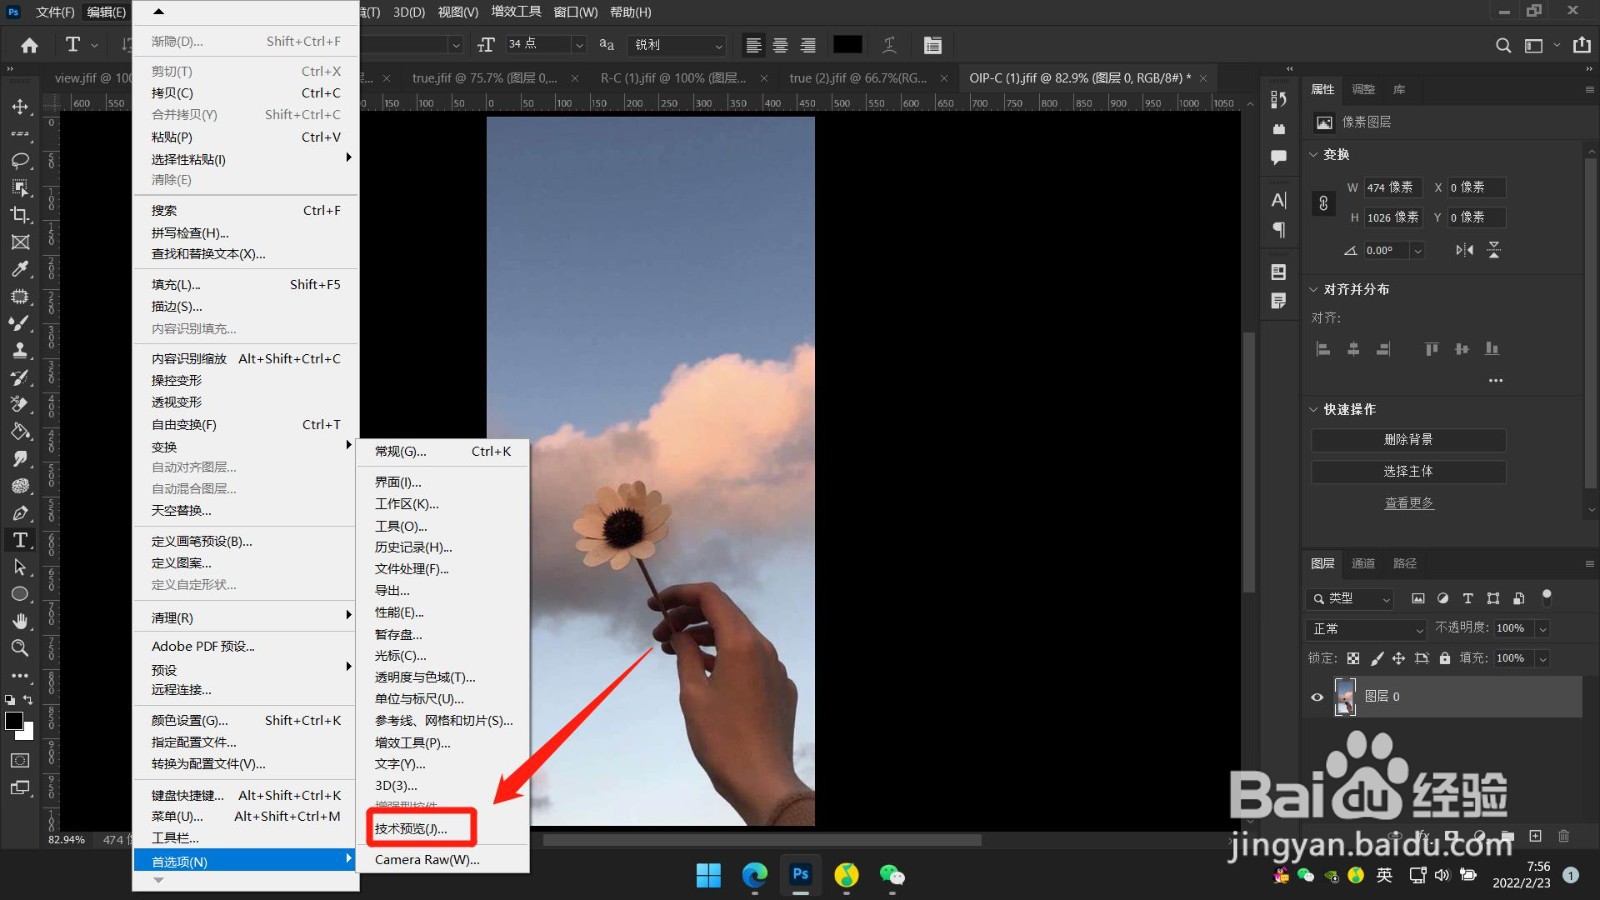Collapse the 对齐并分布 section
Viewport: 1600px width, 900px height.
pyautogui.click(x=1314, y=290)
